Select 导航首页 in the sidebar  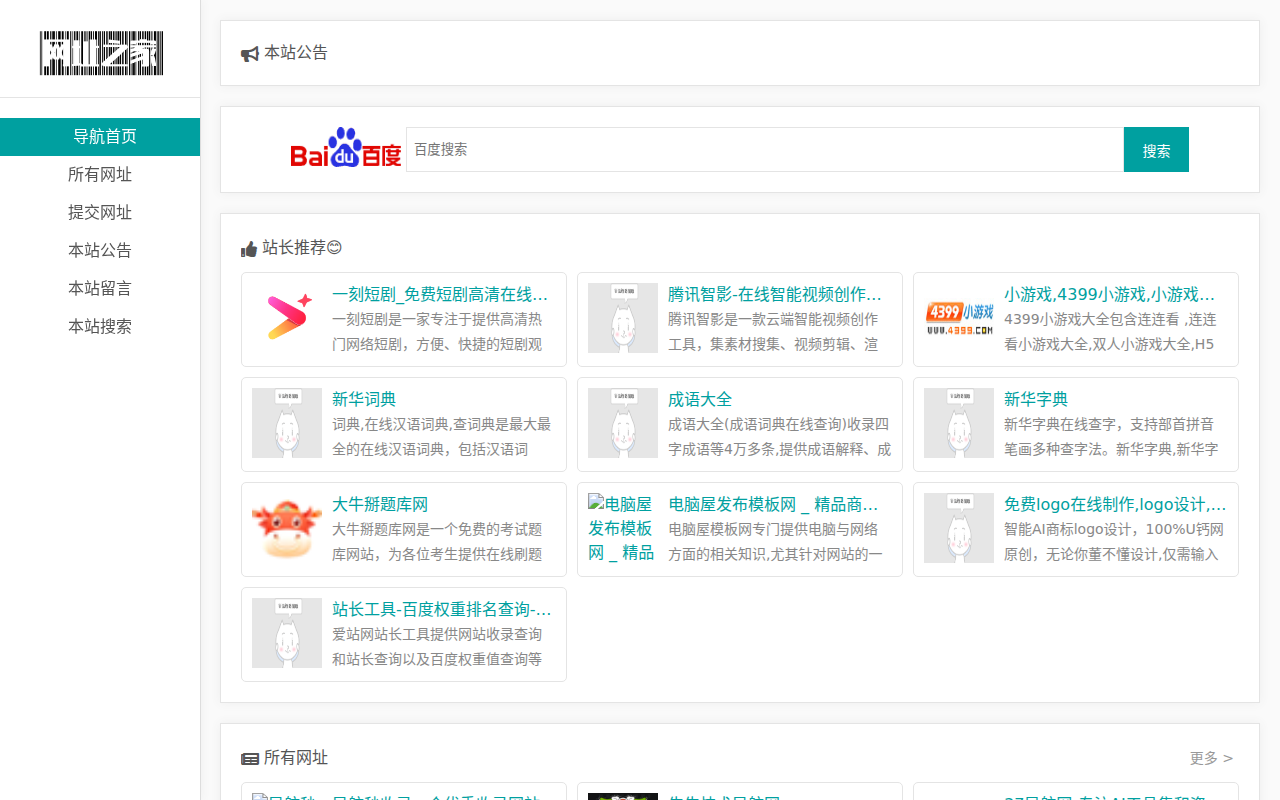coord(100,137)
